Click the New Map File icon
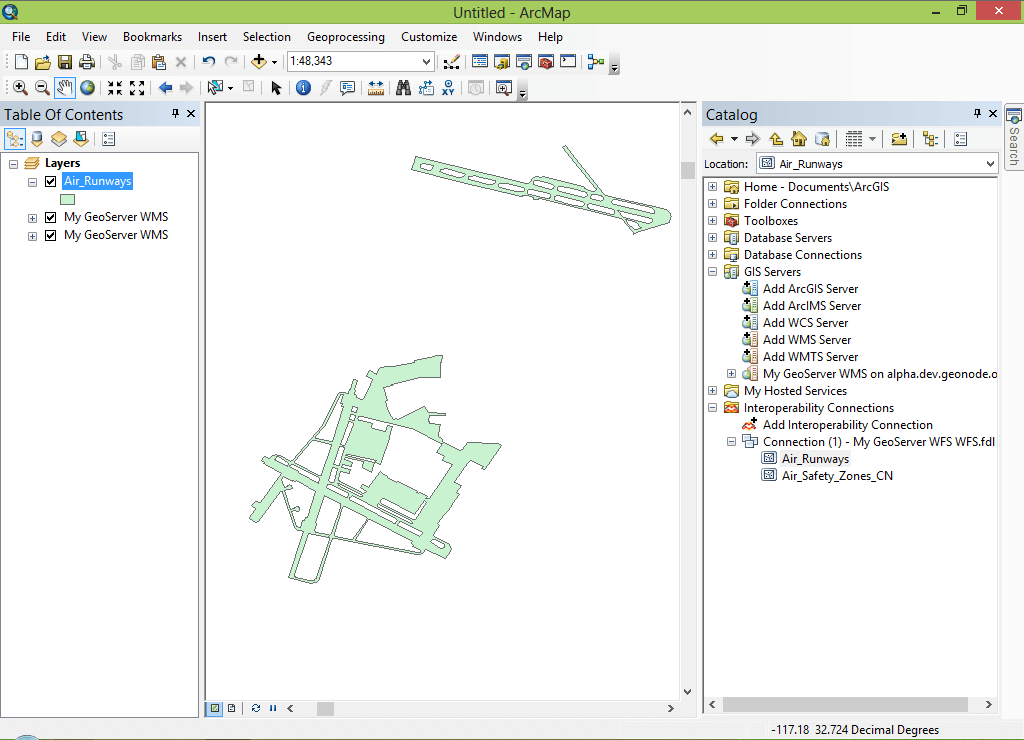1024x740 pixels. coord(21,61)
